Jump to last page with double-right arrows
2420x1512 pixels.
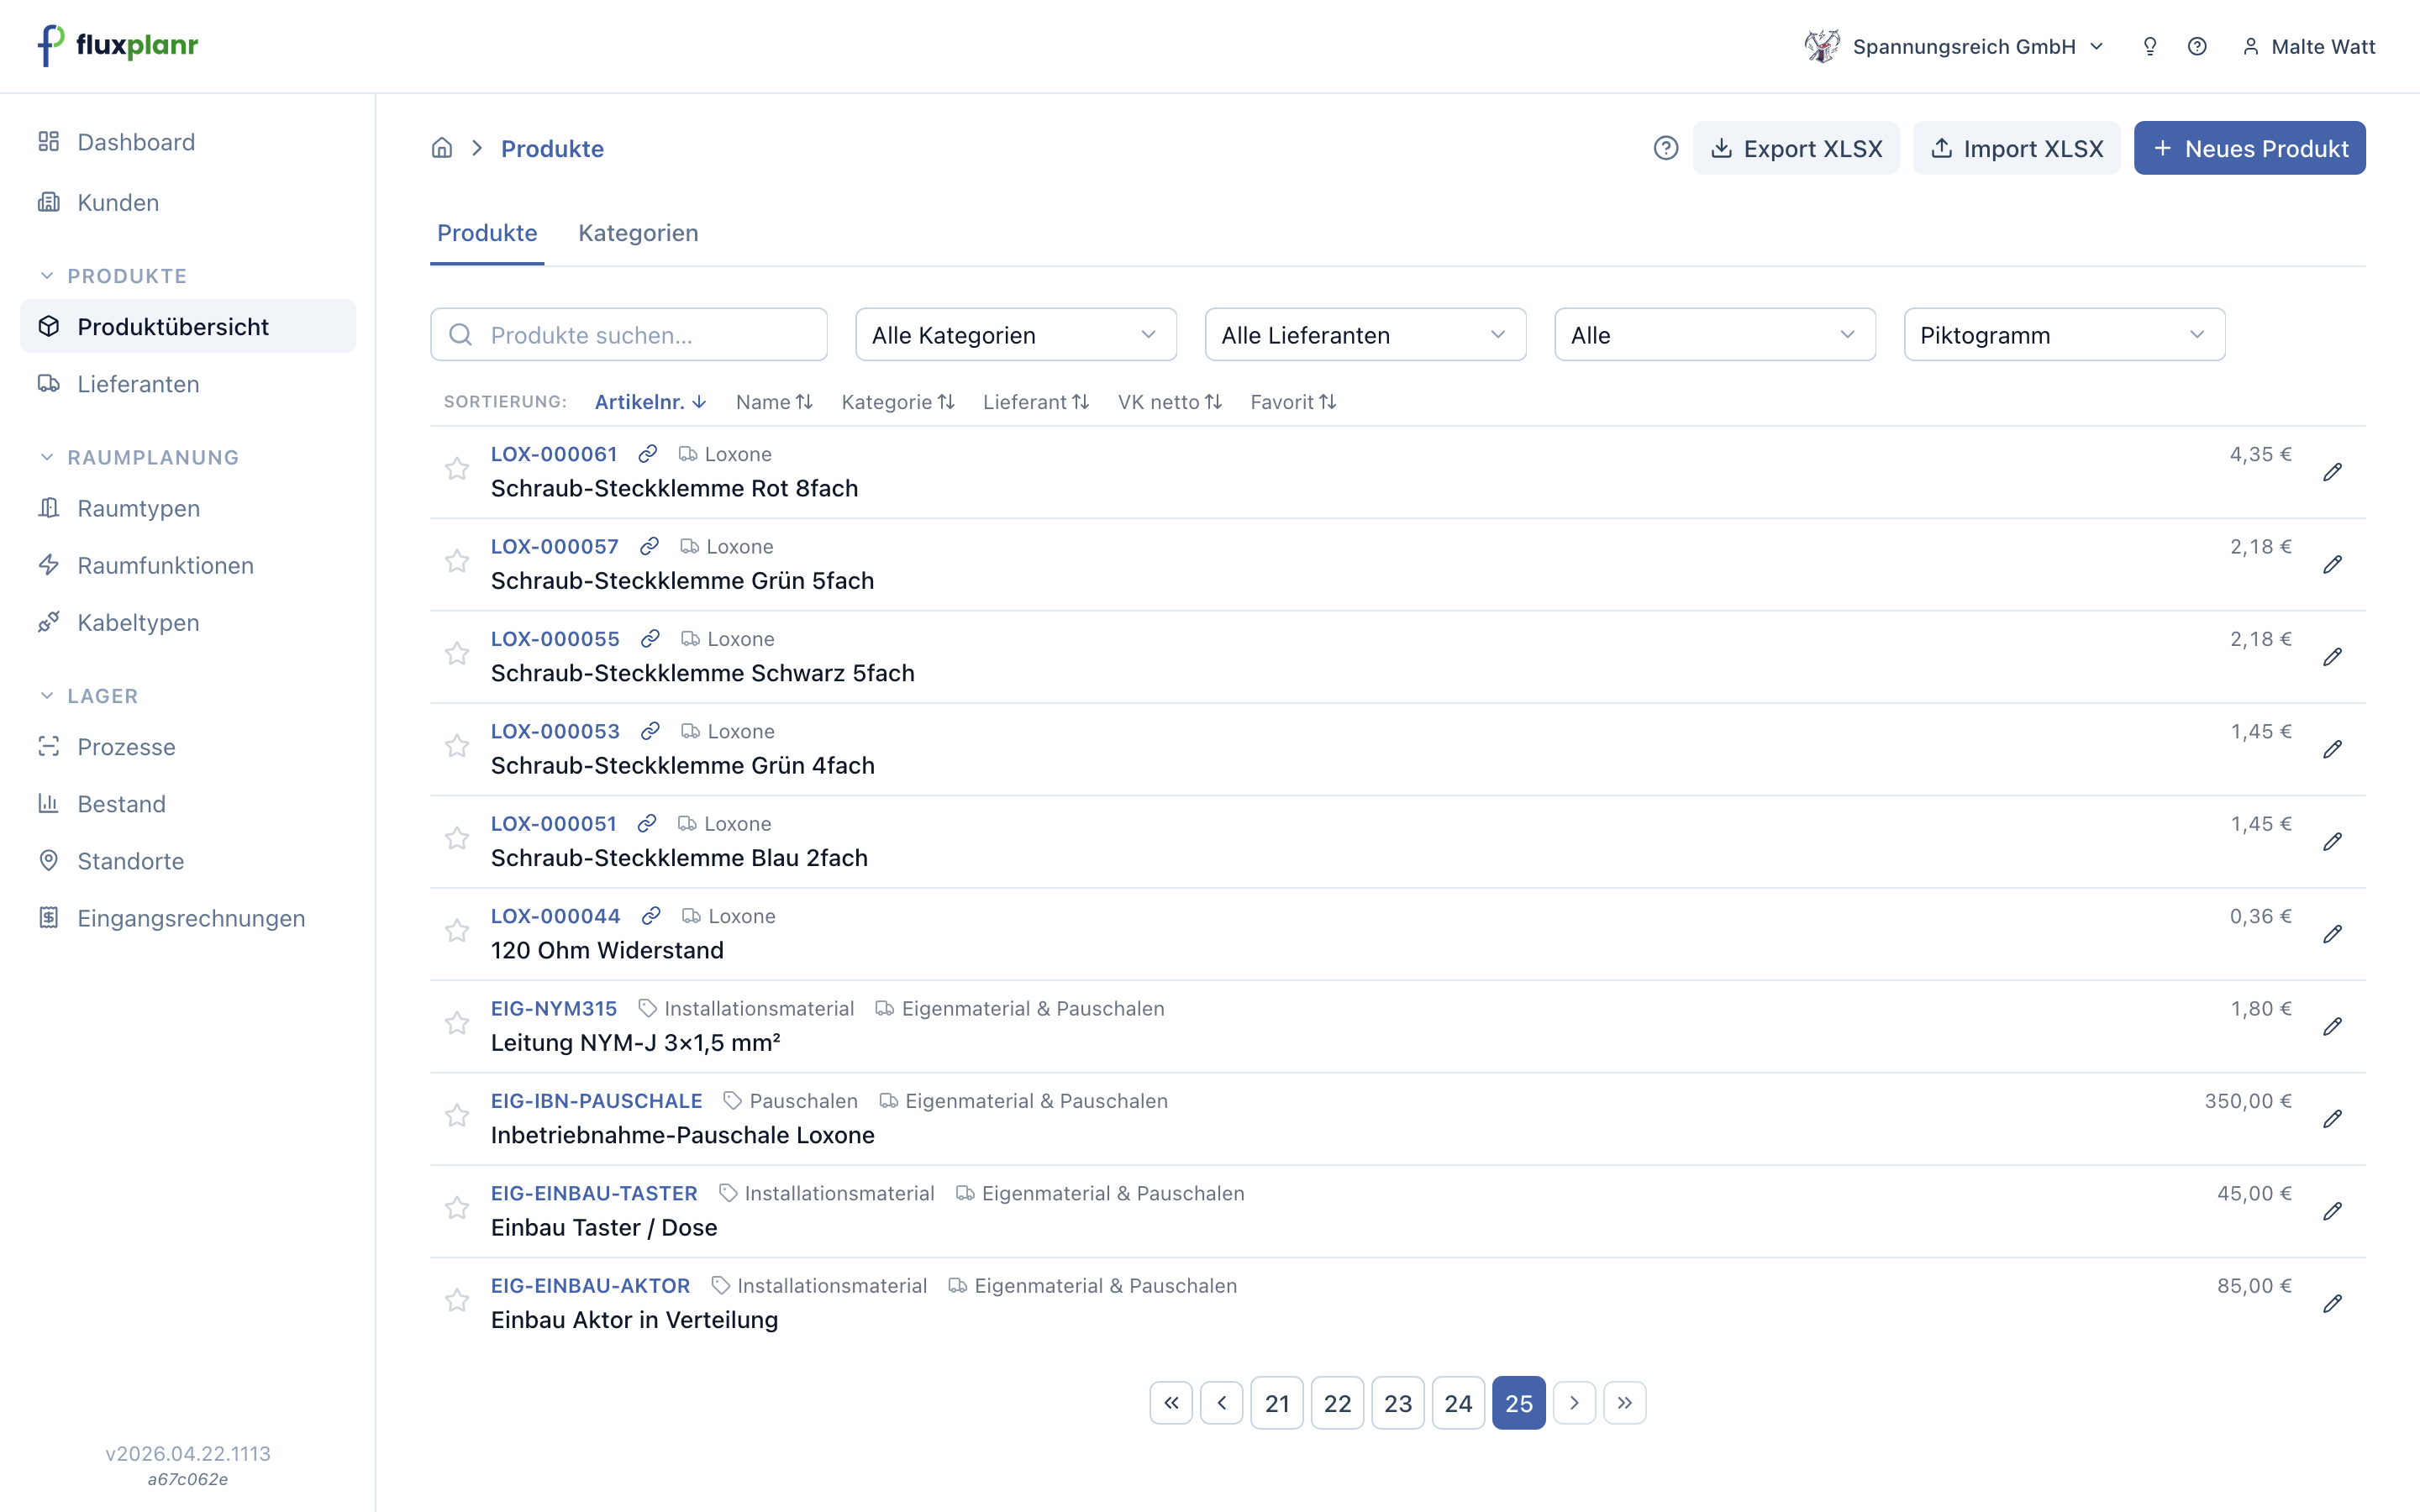[x=1624, y=1403]
